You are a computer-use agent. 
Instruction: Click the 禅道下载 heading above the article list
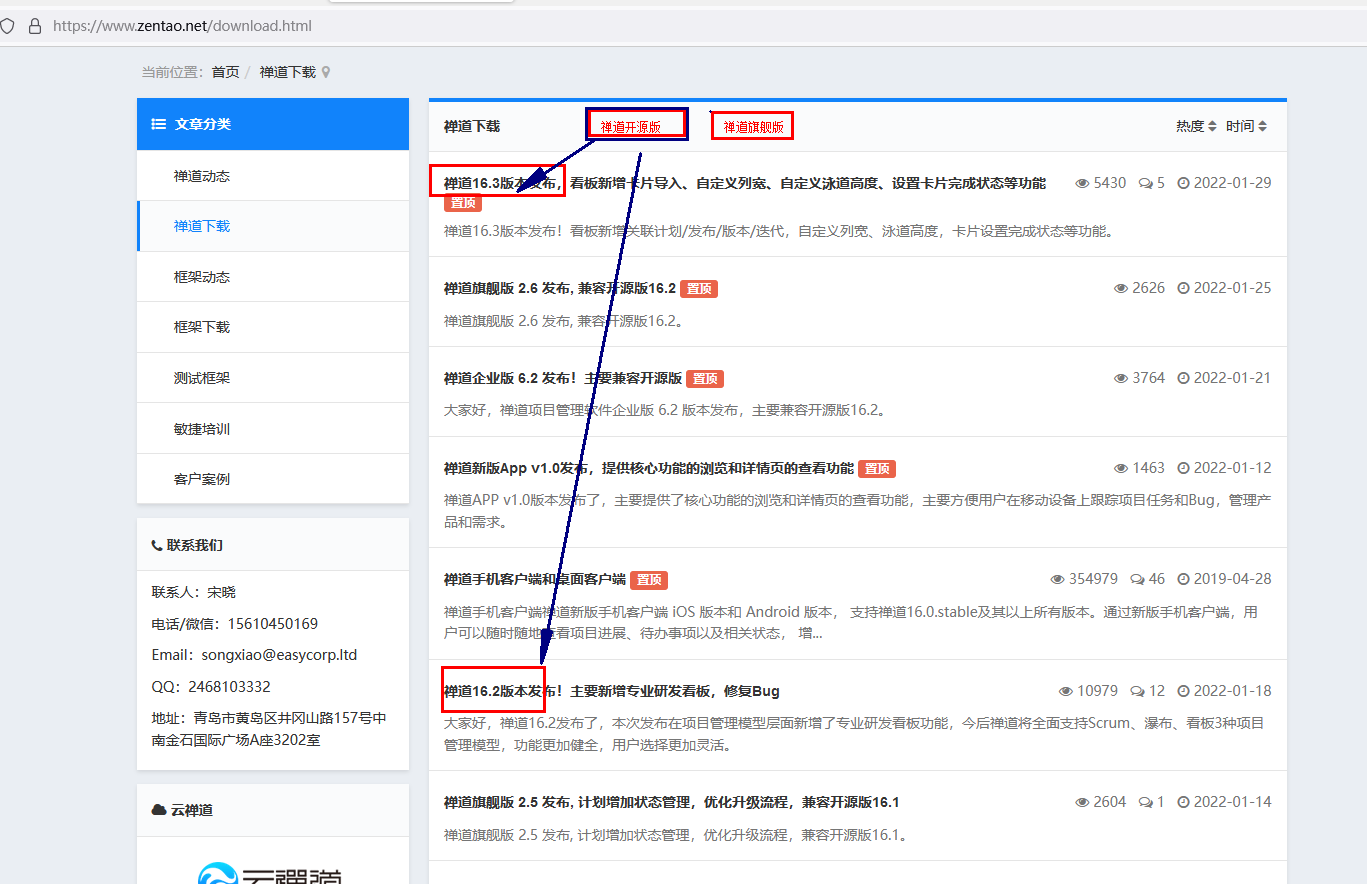(x=472, y=126)
